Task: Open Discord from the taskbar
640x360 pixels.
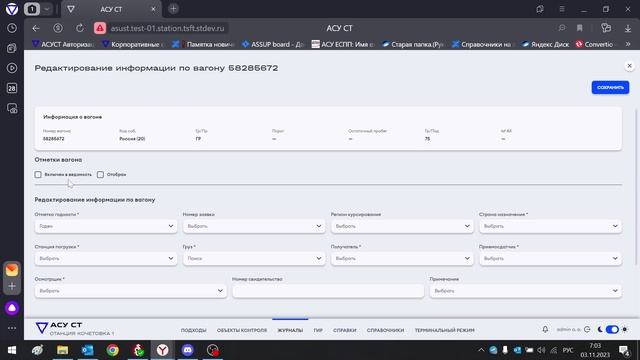Action: pos(188,350)
